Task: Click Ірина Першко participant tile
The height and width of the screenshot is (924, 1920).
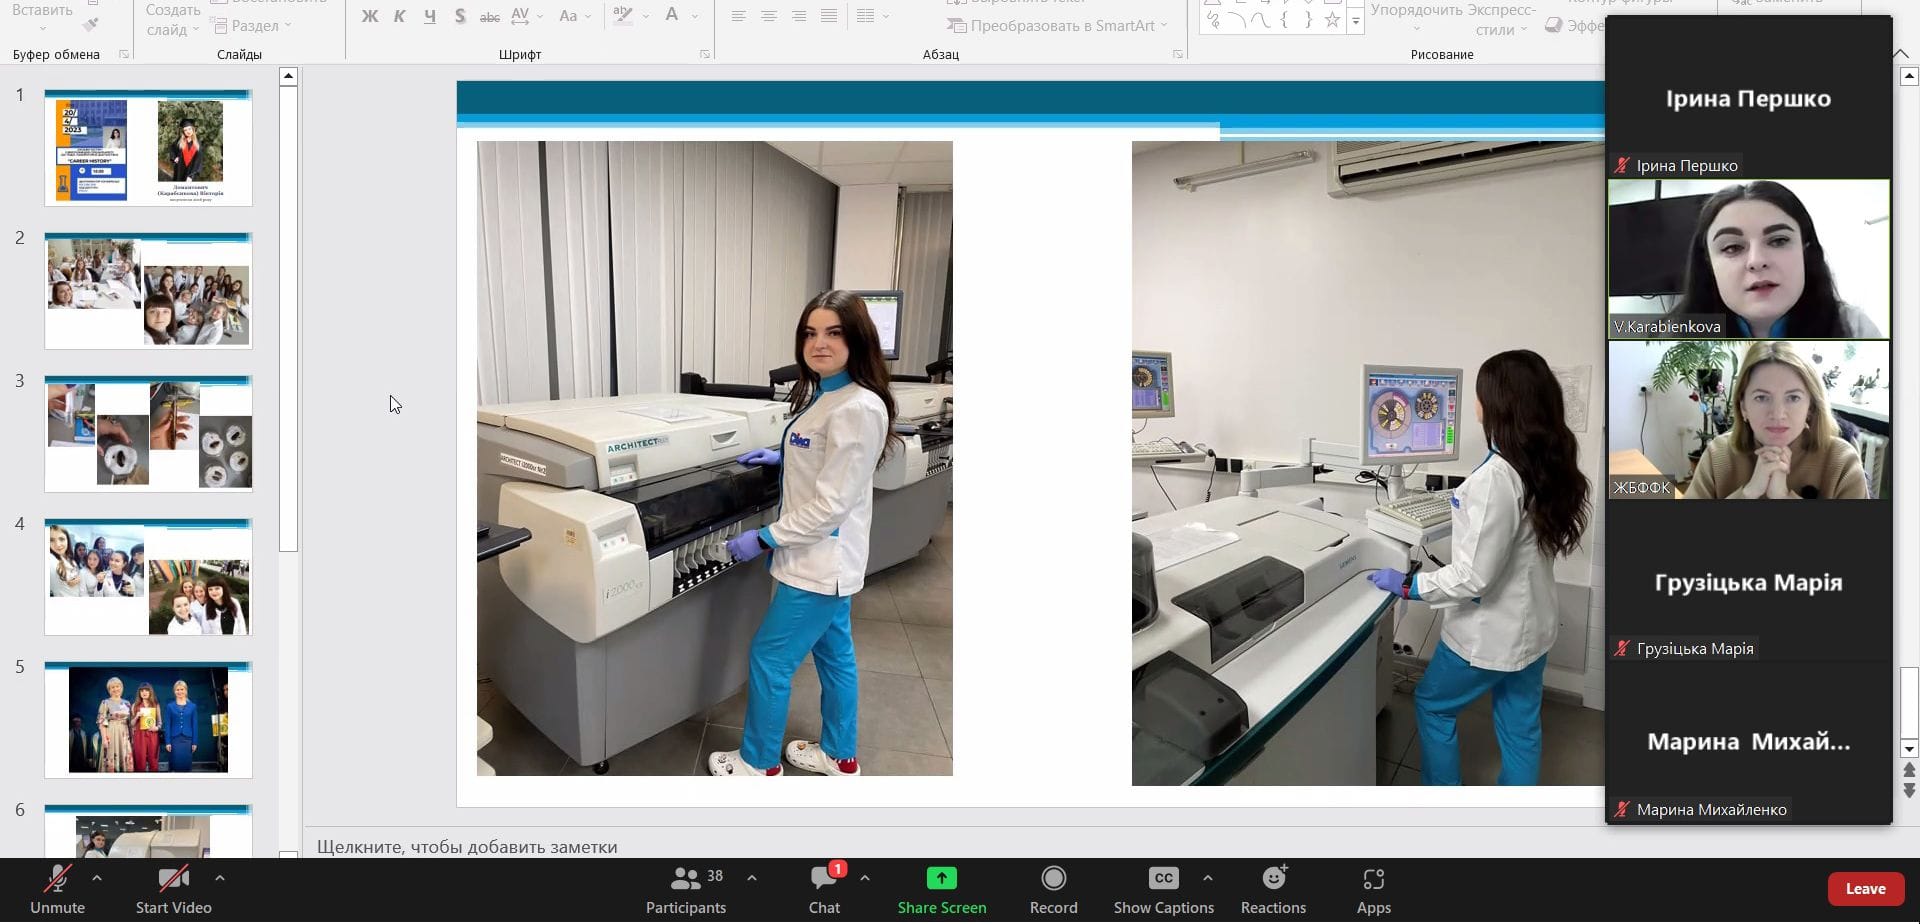Action: point(1749,98)
